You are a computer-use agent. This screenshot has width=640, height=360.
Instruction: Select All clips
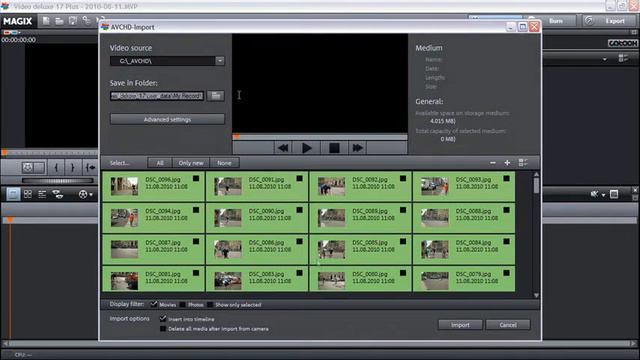pyautogui.click(x=160, y=163)
